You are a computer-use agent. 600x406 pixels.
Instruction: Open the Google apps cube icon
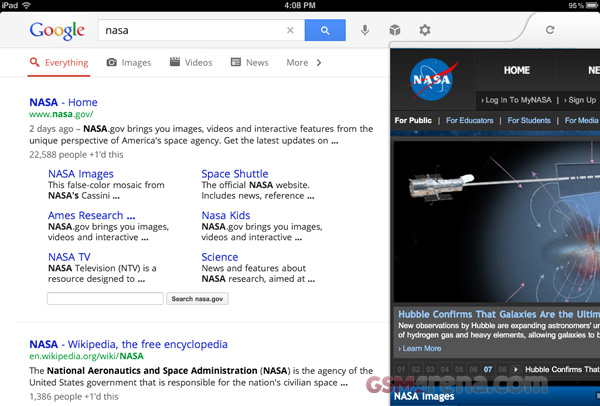395,30
